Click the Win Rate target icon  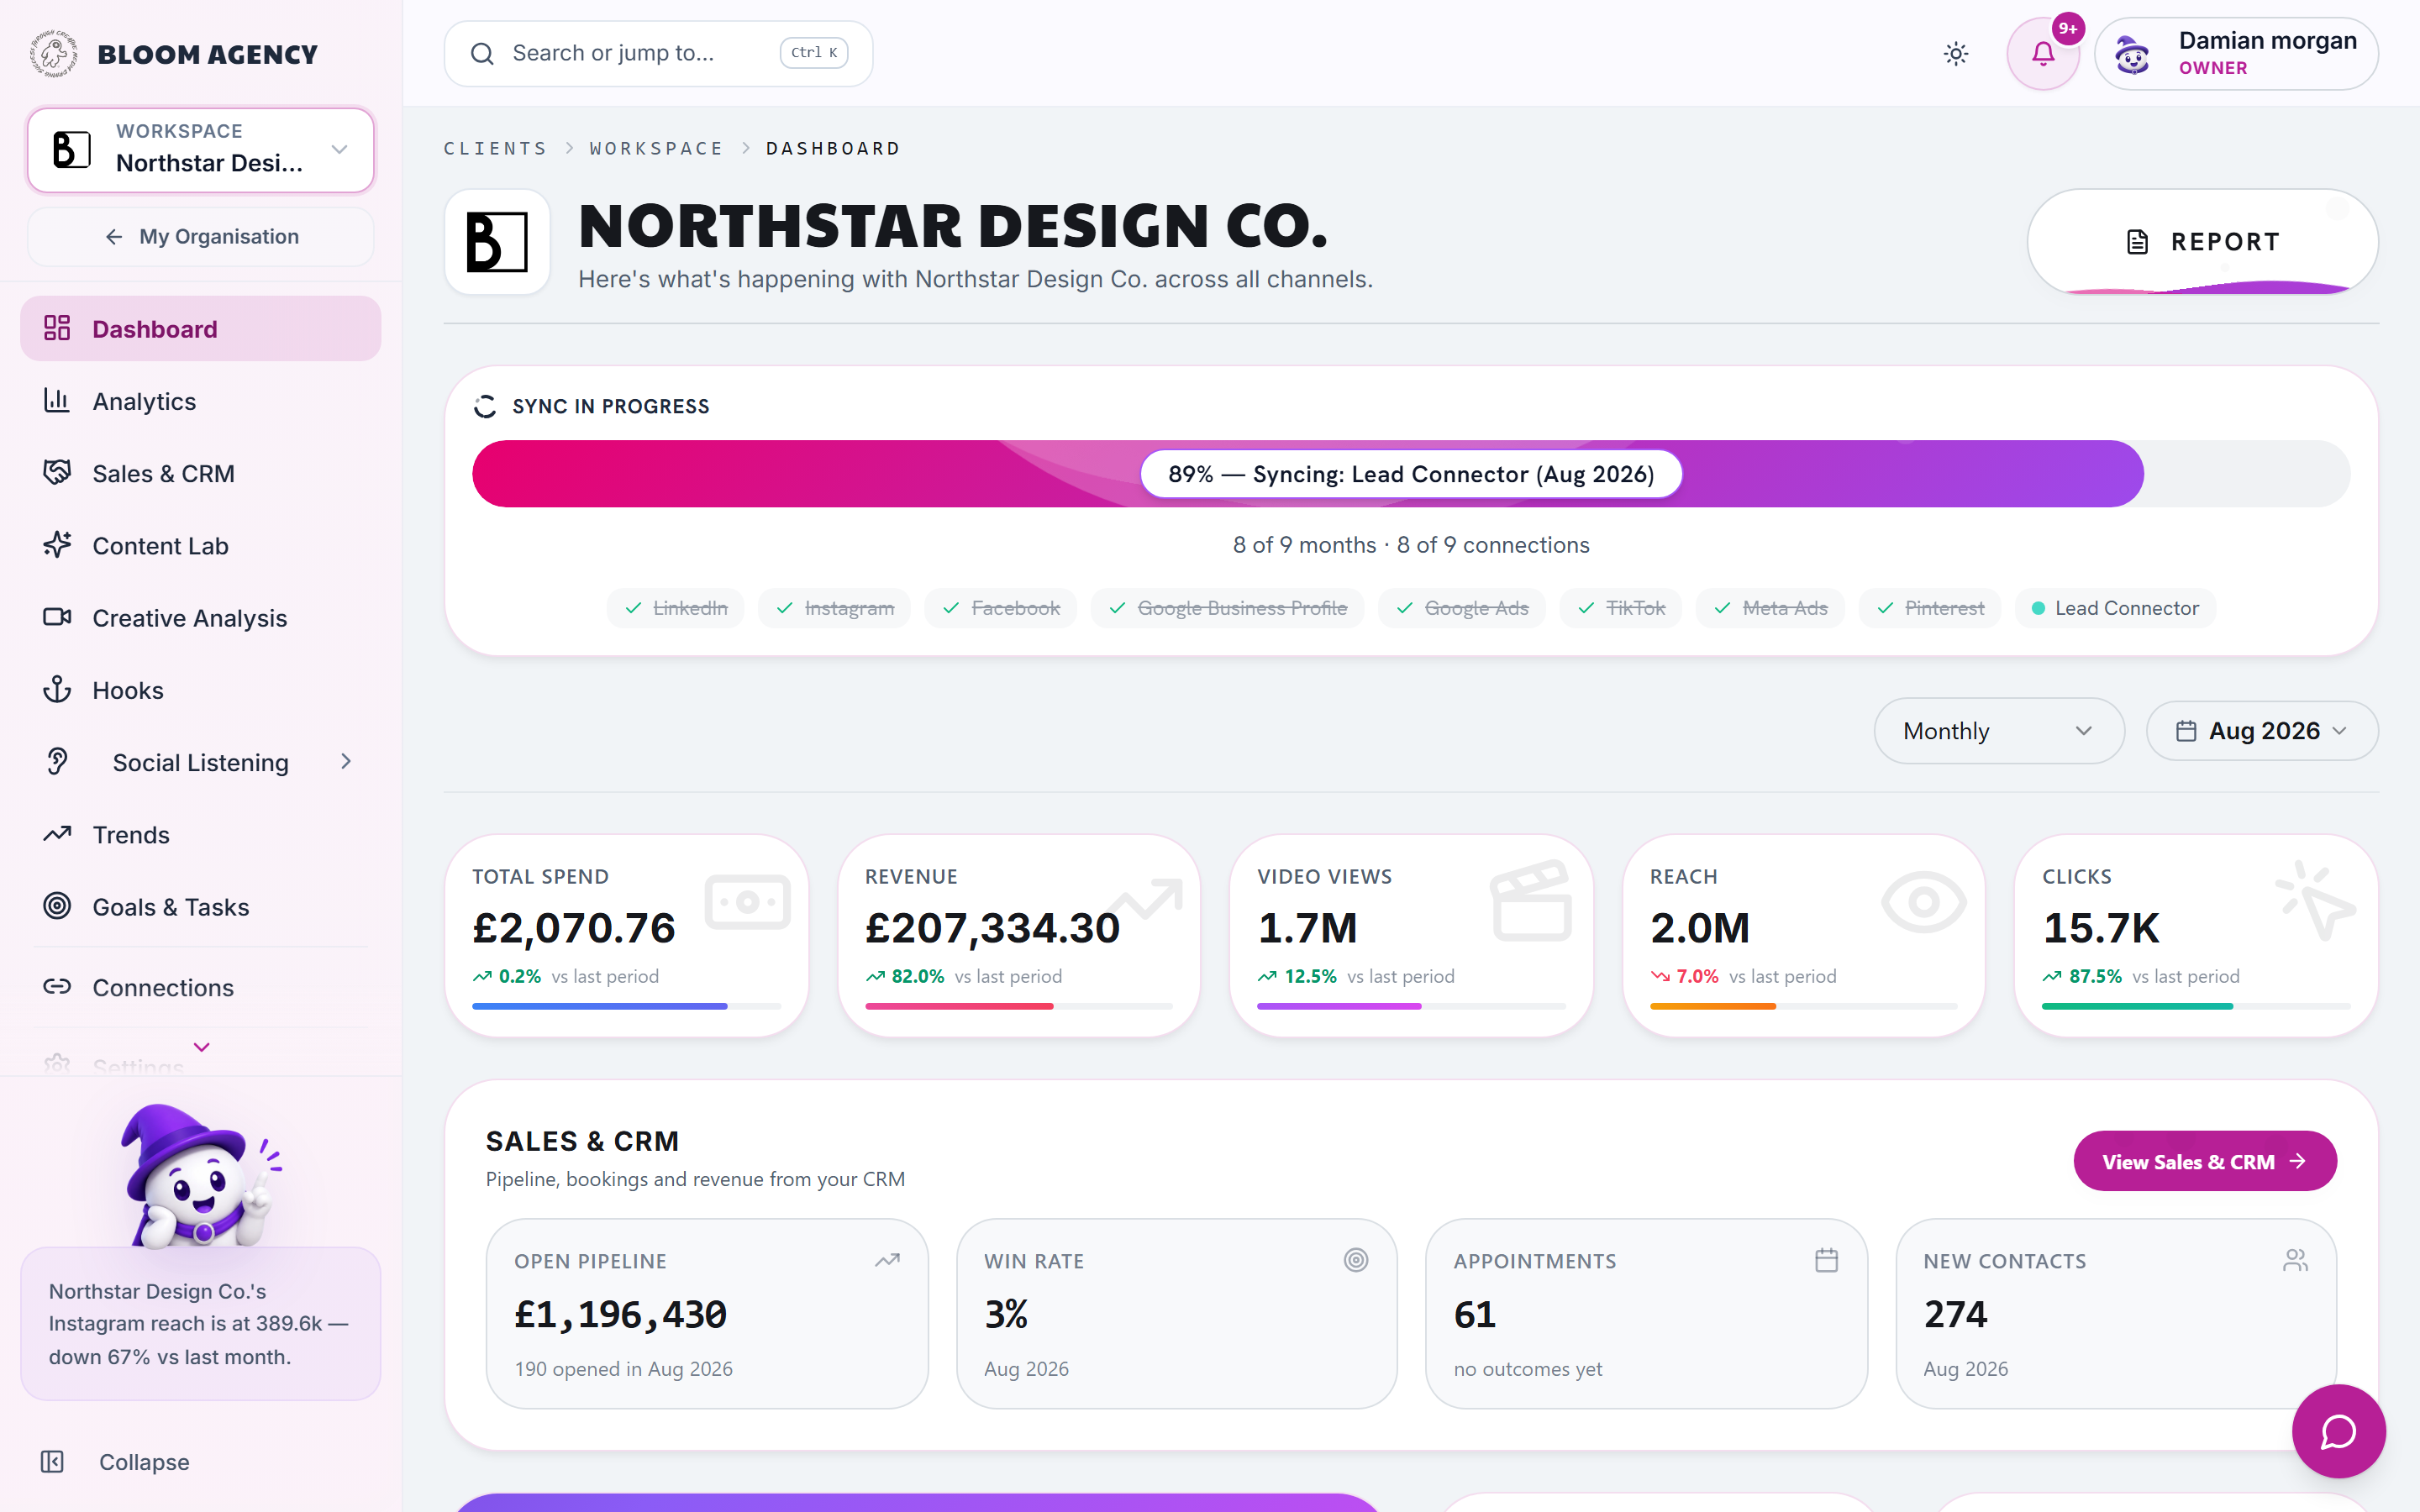point(1356,1260)
